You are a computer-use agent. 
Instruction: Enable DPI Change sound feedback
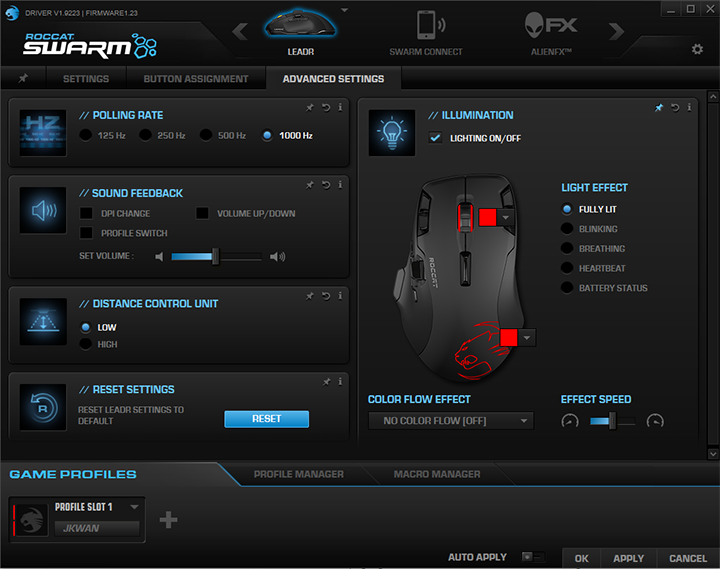pos(86,213)
